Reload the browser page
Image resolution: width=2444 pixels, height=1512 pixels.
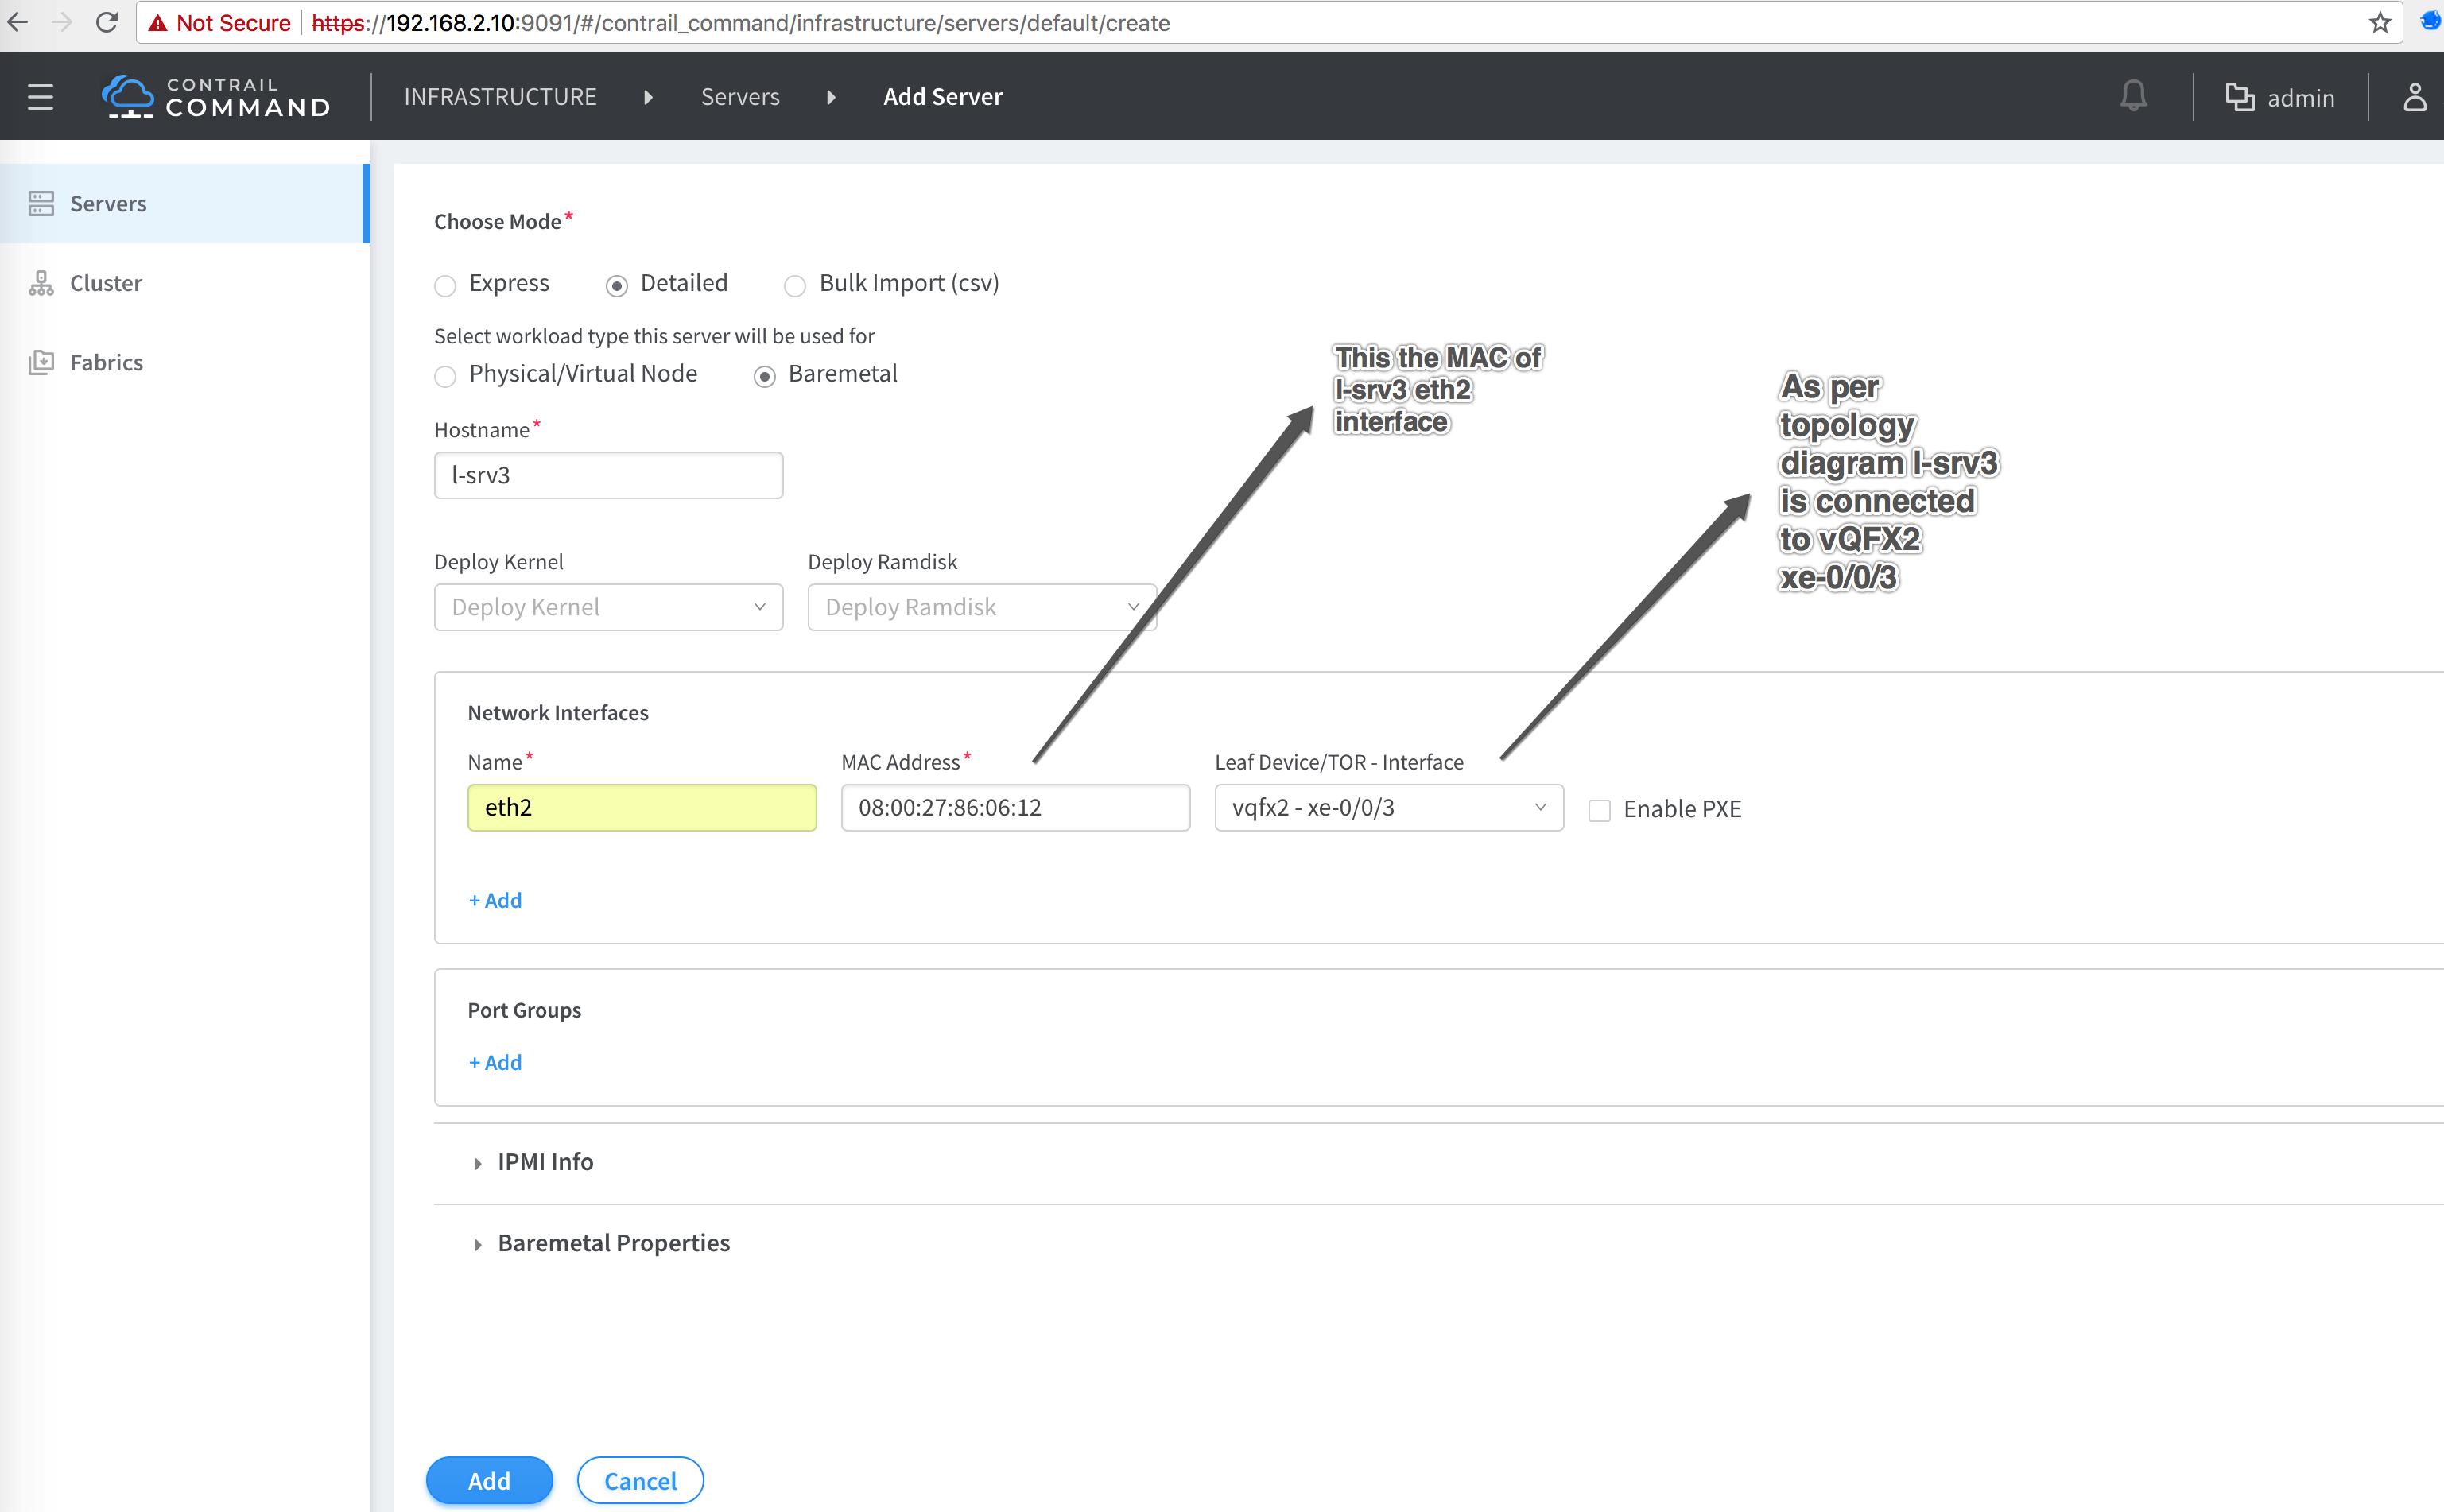coord(107,22)
